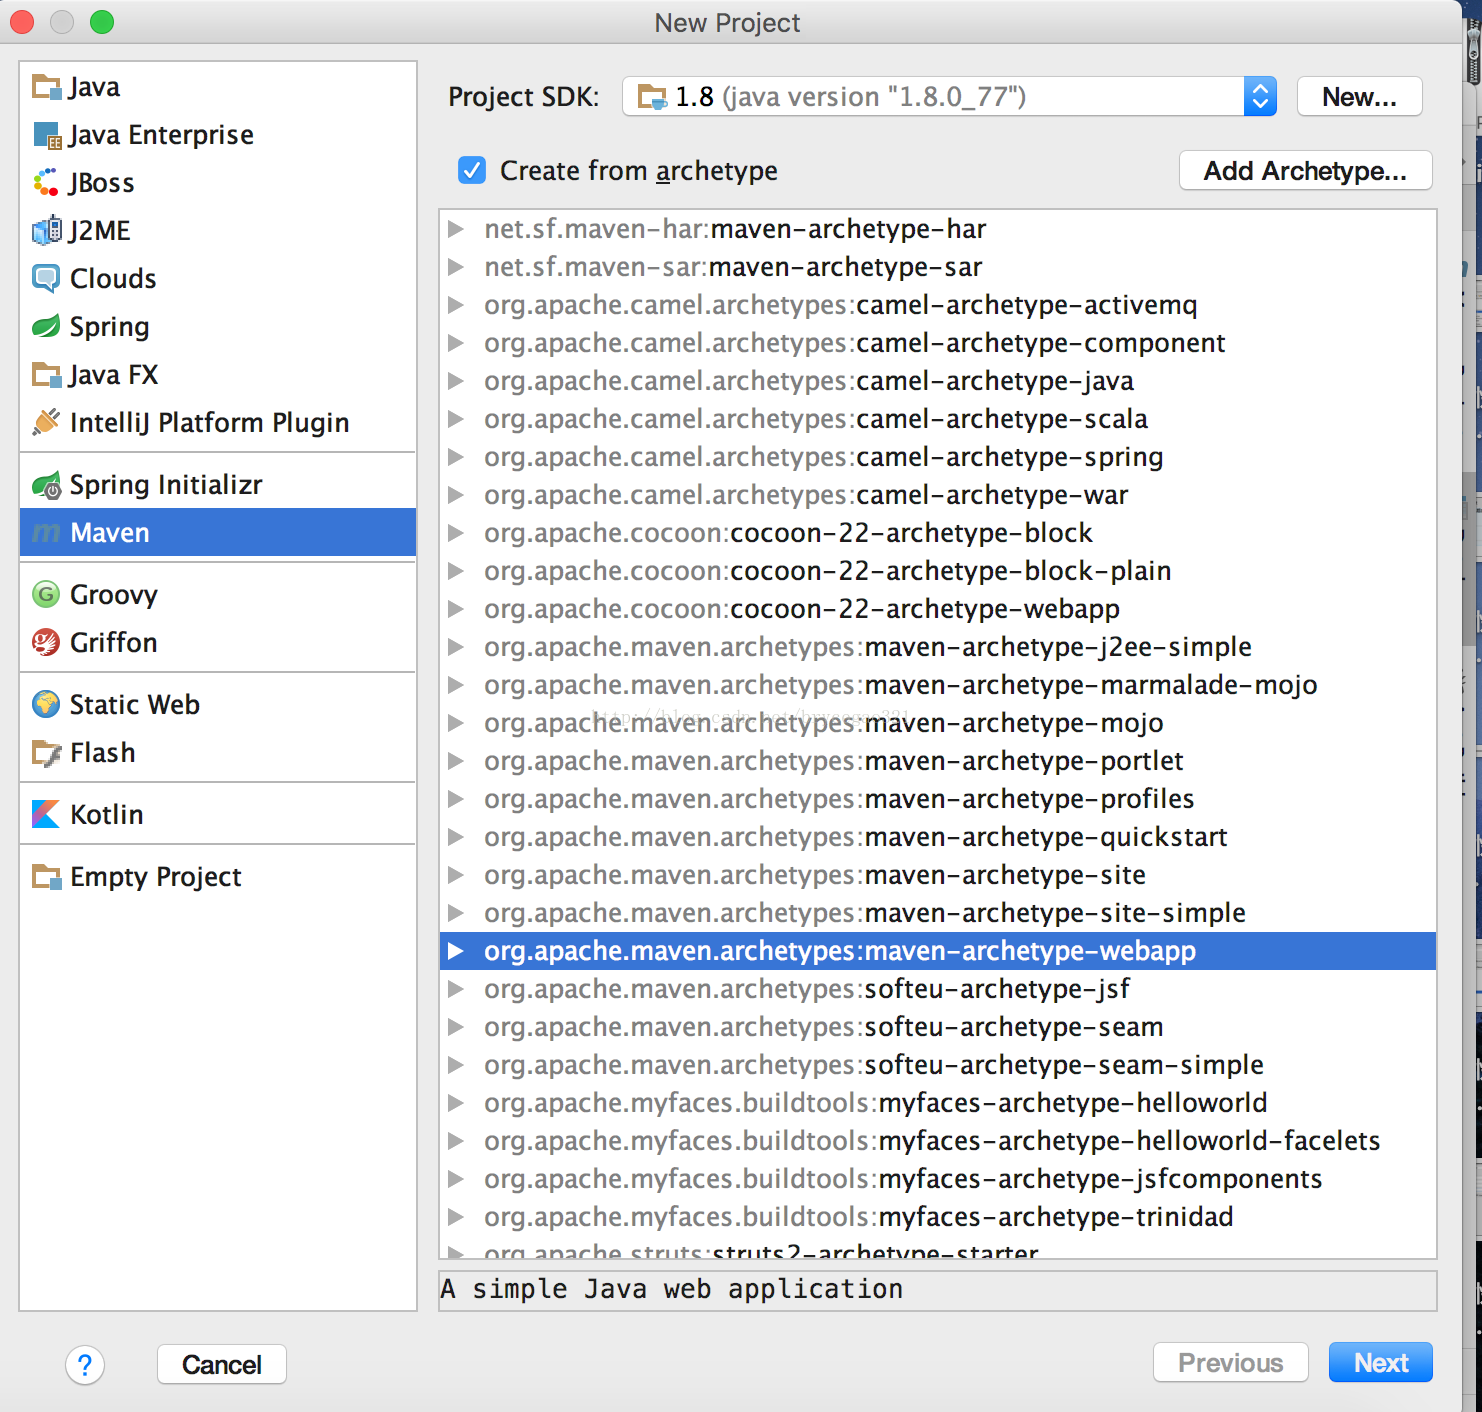Expand softeu-archetype-jsf node
The width and height of the screenshot is (1482, 1412).
[x=456, y=989]
